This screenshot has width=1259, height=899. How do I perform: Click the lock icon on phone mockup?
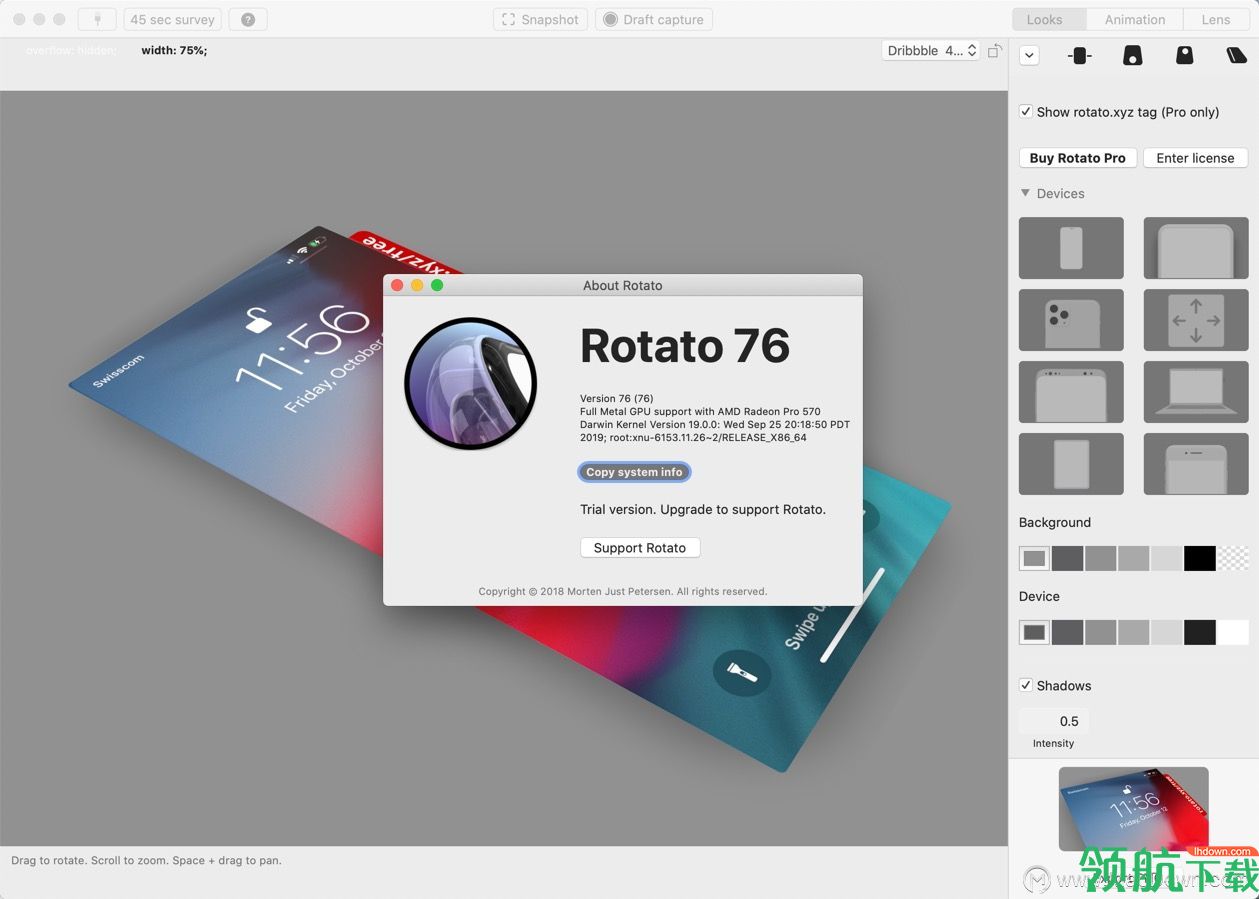[x=259, y=320]
